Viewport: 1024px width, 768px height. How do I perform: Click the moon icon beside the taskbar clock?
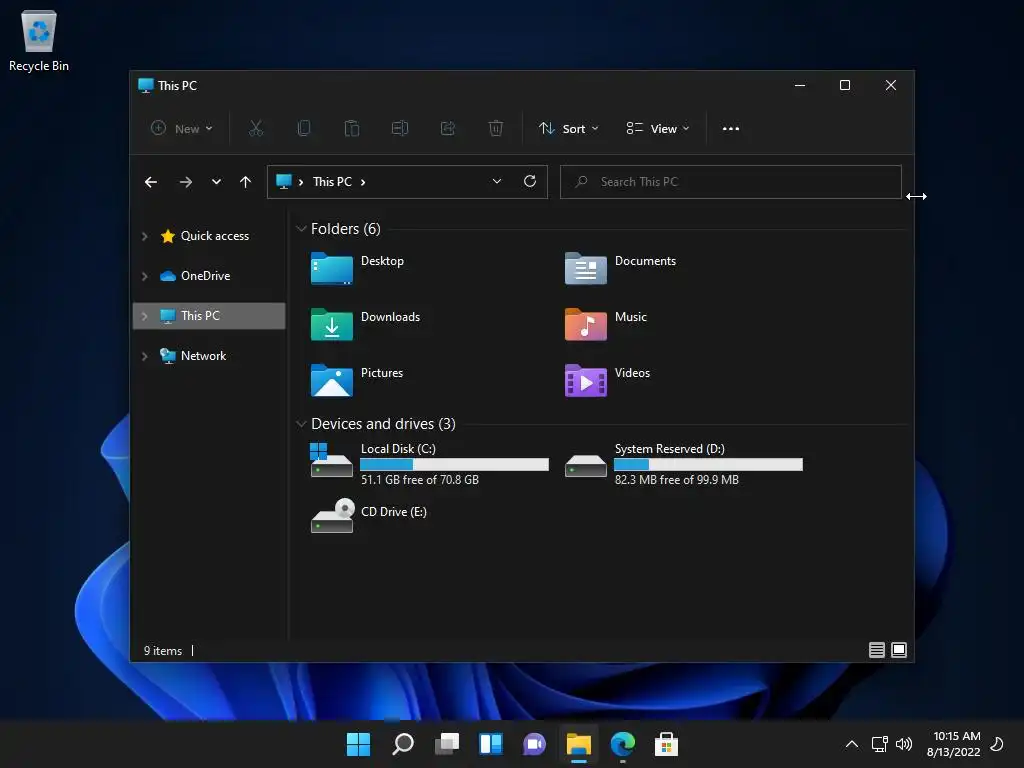tap(997, 744)
